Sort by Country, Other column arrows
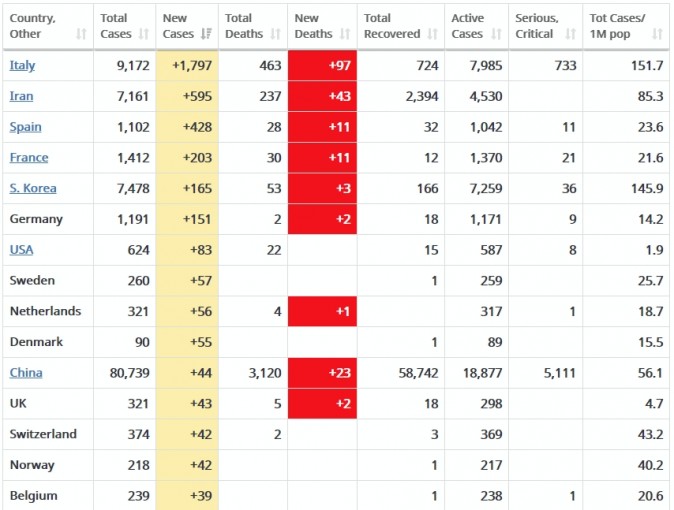The width and height of the screenshot is (674, 510). (81, 34)
